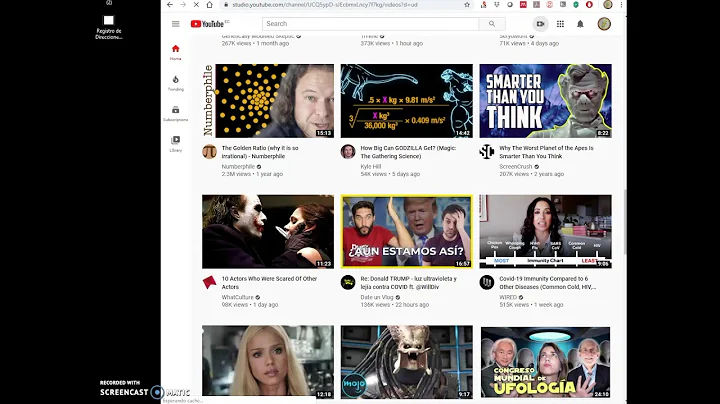Play the Godzilla equation thumbnail
Screen dimensions: 720x404
[406, 101]
